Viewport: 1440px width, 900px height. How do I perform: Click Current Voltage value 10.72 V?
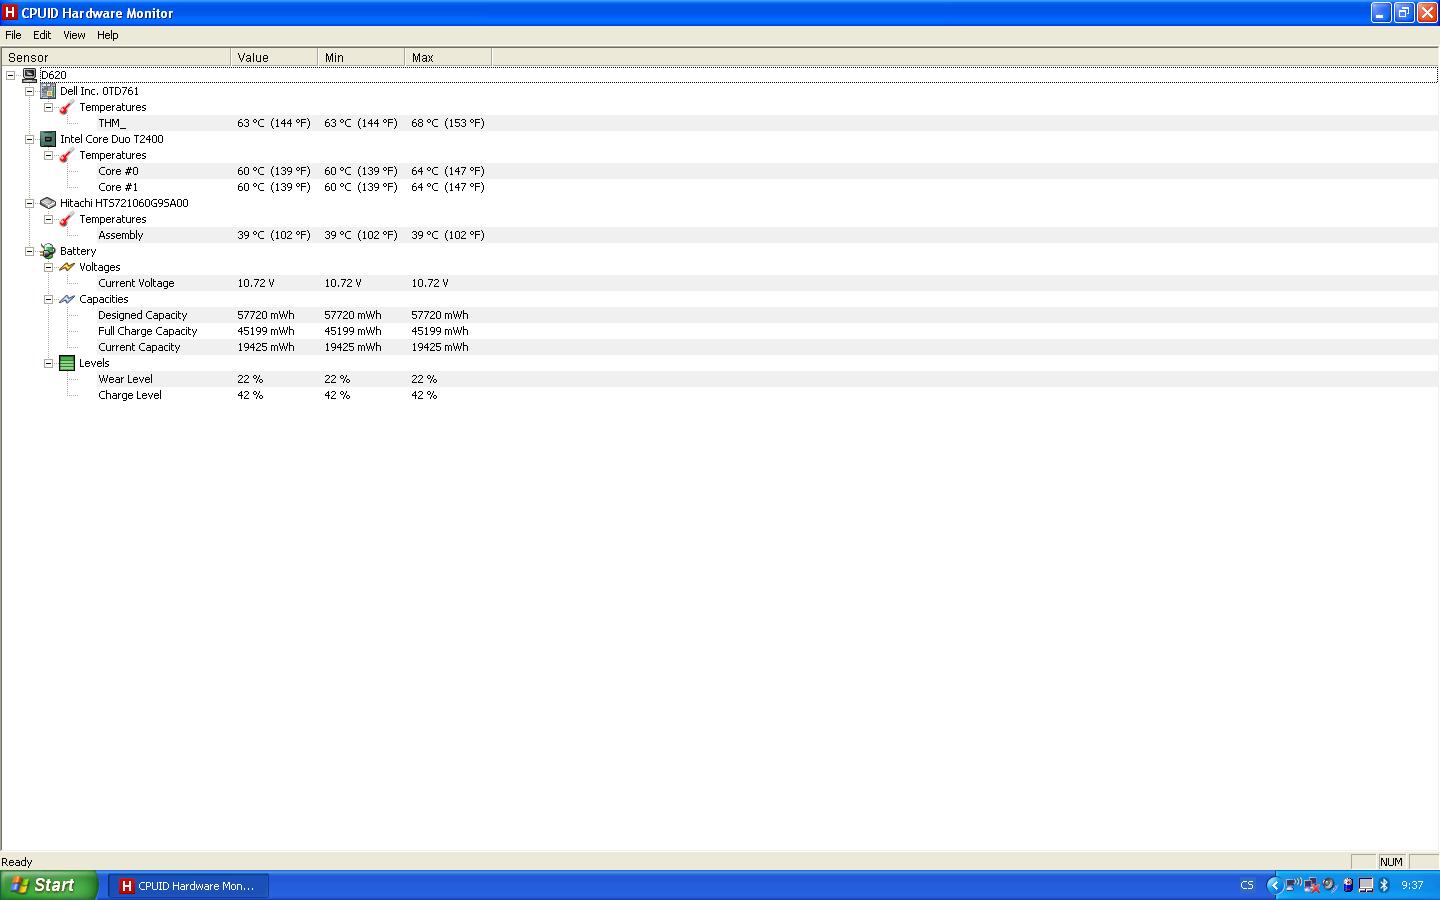click(x=256, y=283)
